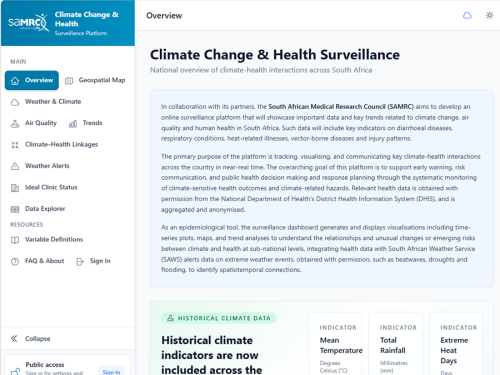Viewport: 500px width, 375px height.
Task: Click the Air Quality flask icon
Action: (x=15, y=124)
